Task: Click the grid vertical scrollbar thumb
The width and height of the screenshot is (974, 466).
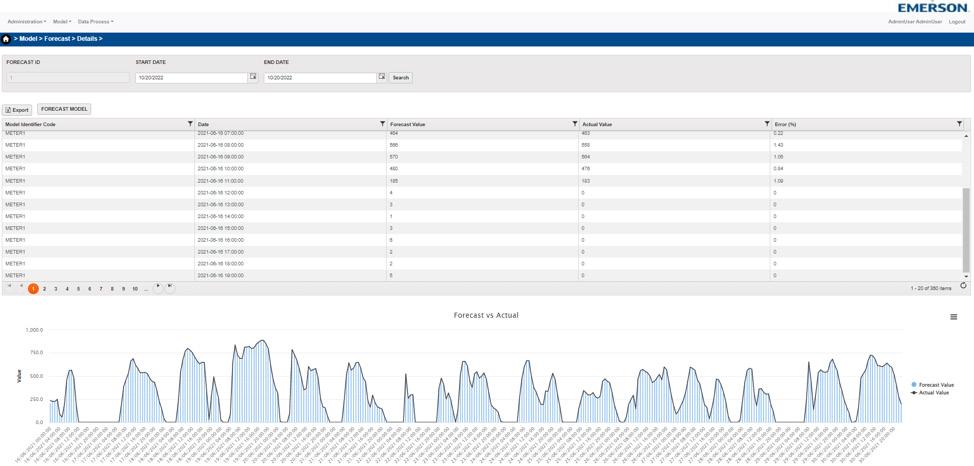Action: pos(966,230)
